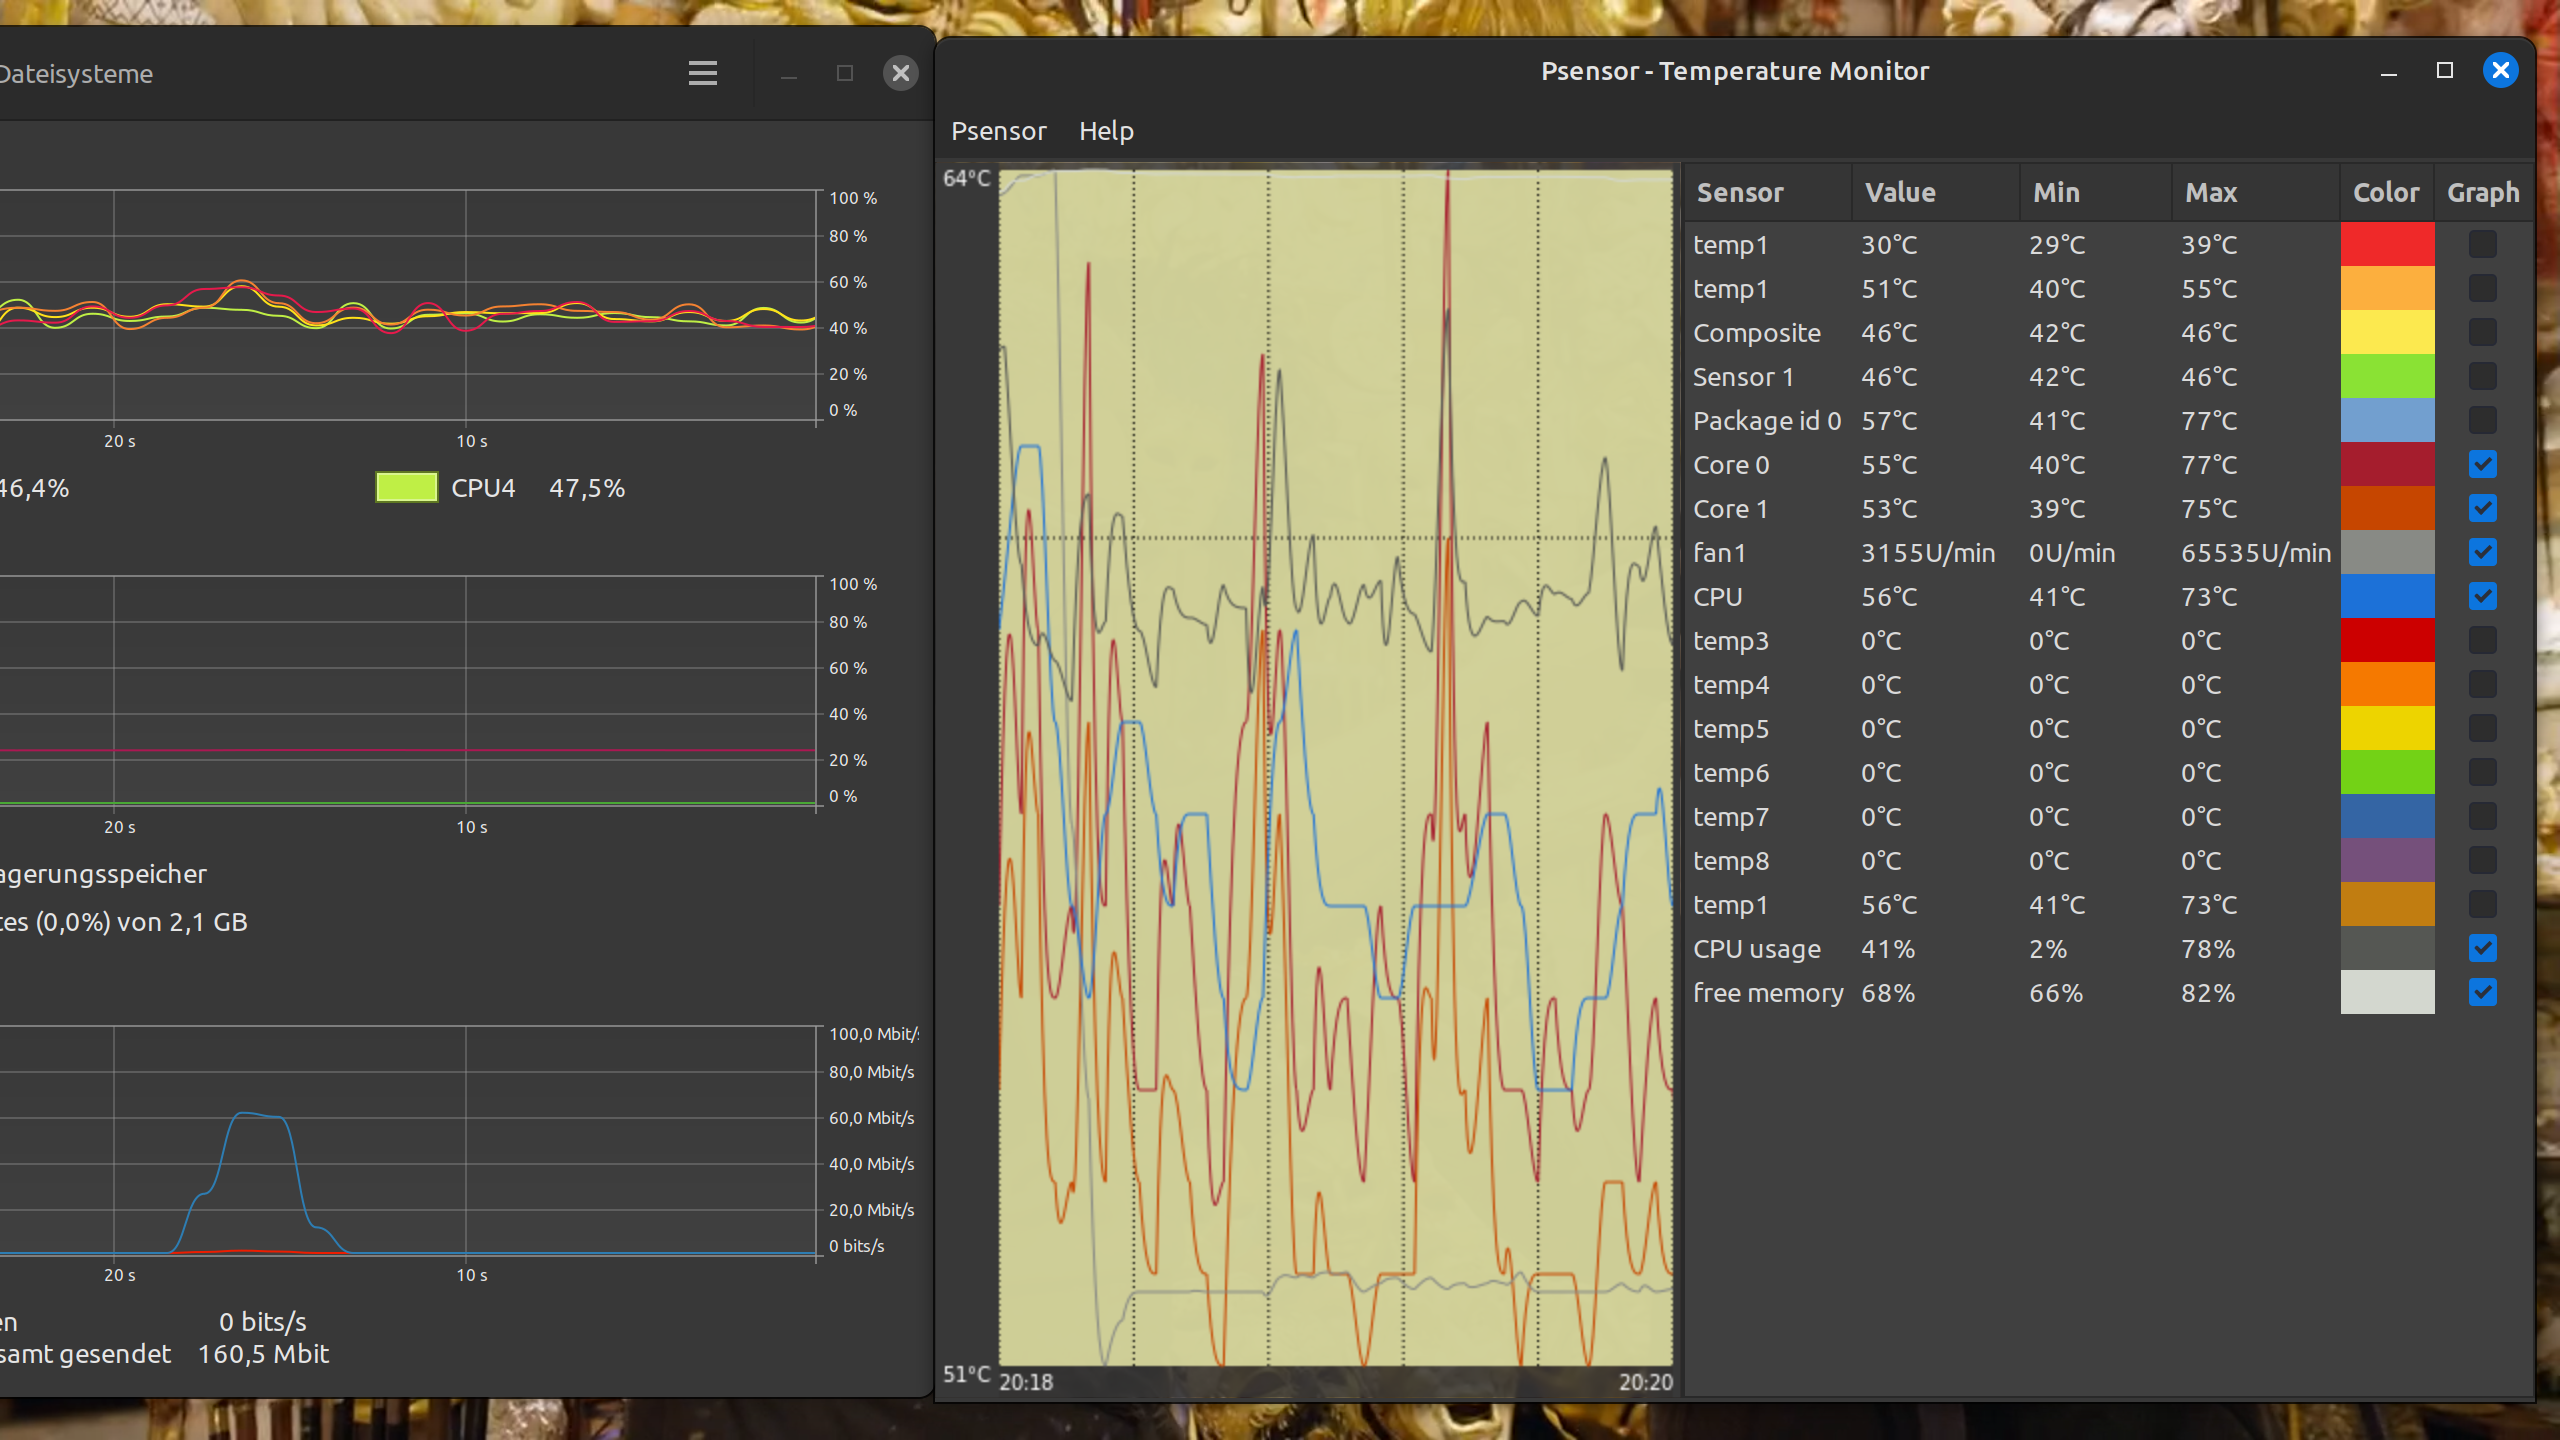Screen dimensions: 2560x1440
Task: Open the Help menu
Action: [1106, 131]
